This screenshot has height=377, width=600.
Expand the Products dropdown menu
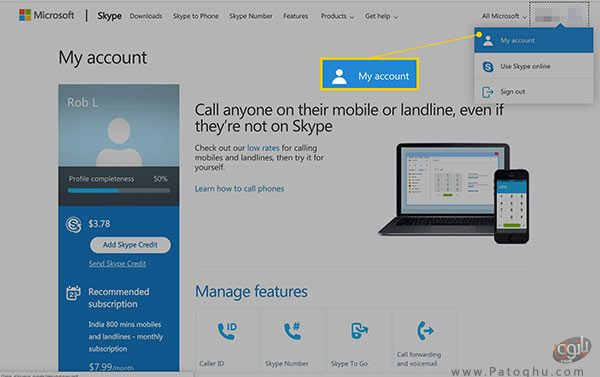(337, 16)
